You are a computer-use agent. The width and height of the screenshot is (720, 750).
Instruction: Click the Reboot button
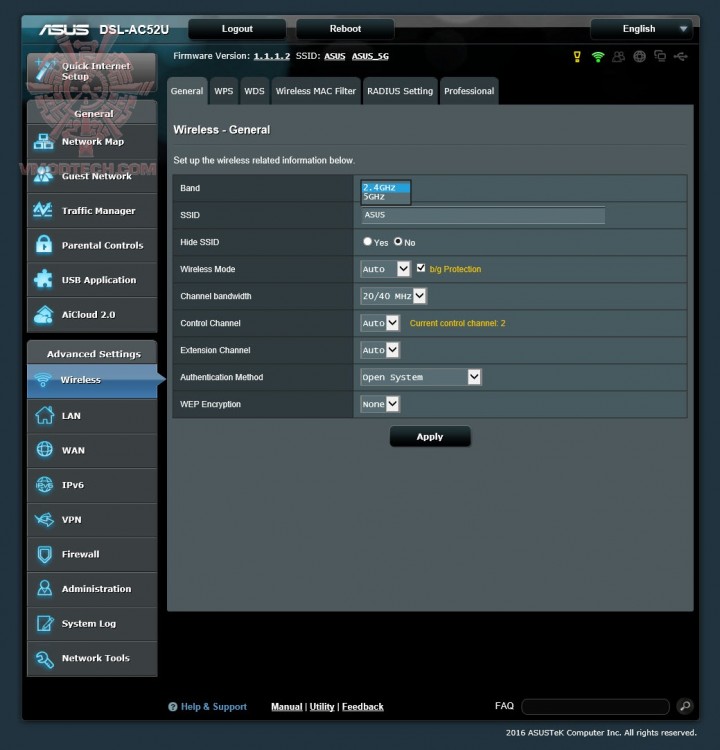click(345, 29)
